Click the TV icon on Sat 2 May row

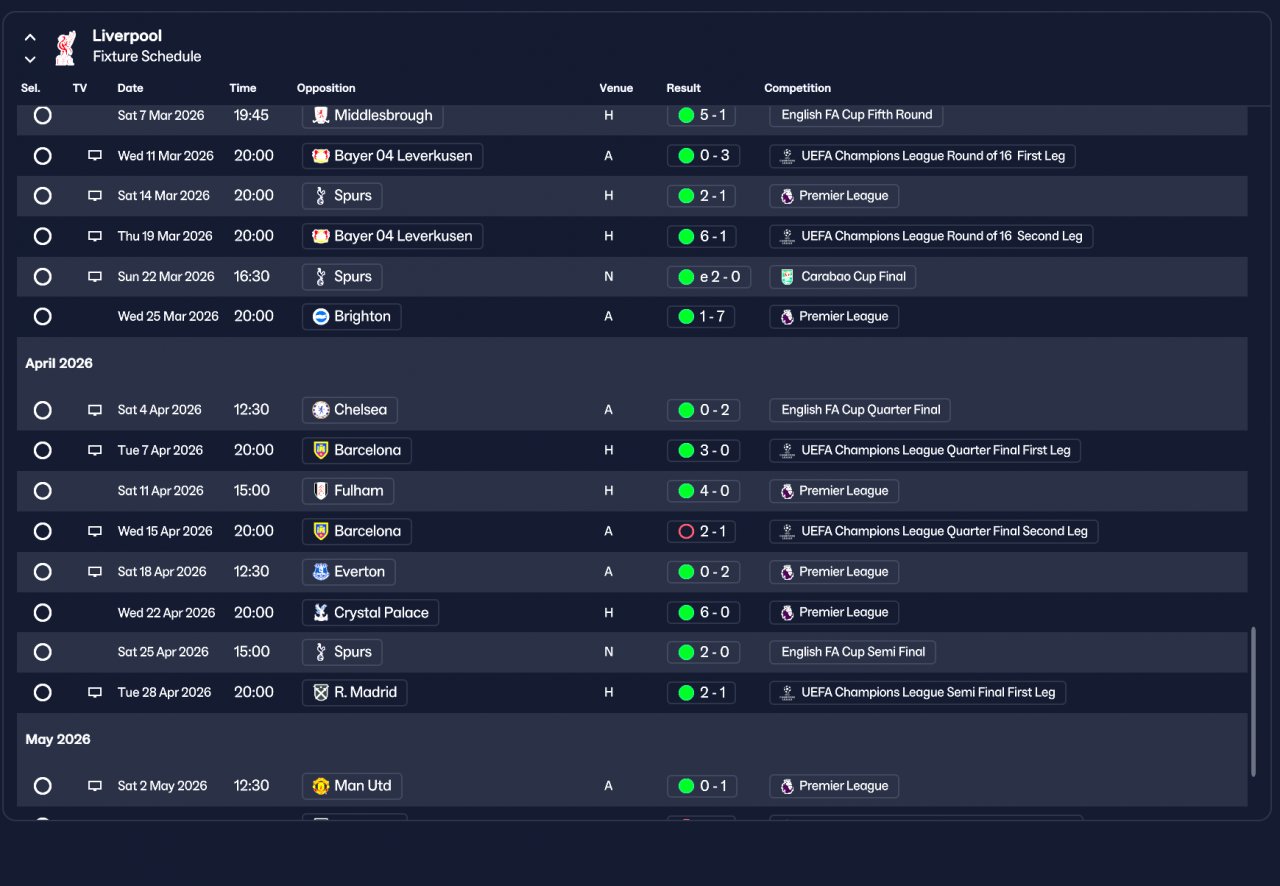95,786
